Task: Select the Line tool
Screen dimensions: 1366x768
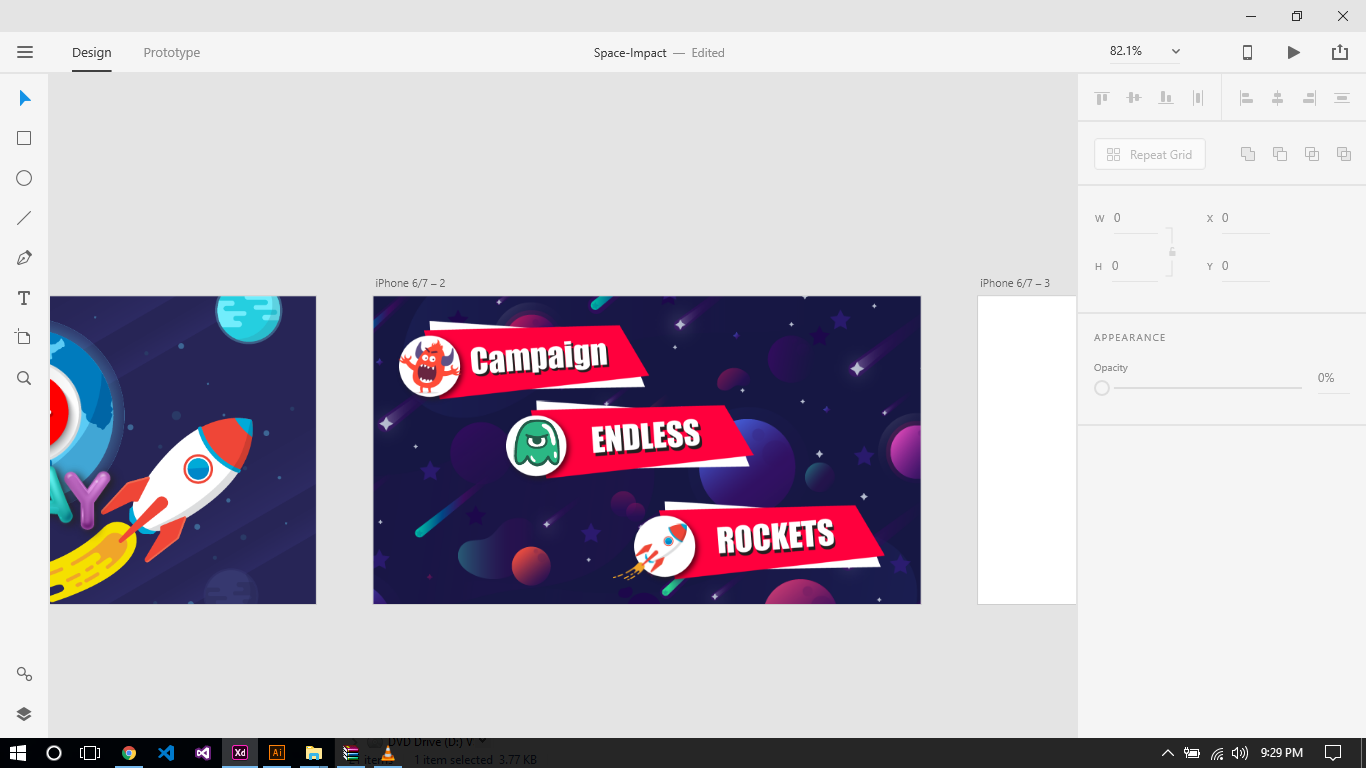Action: point(24,218)
